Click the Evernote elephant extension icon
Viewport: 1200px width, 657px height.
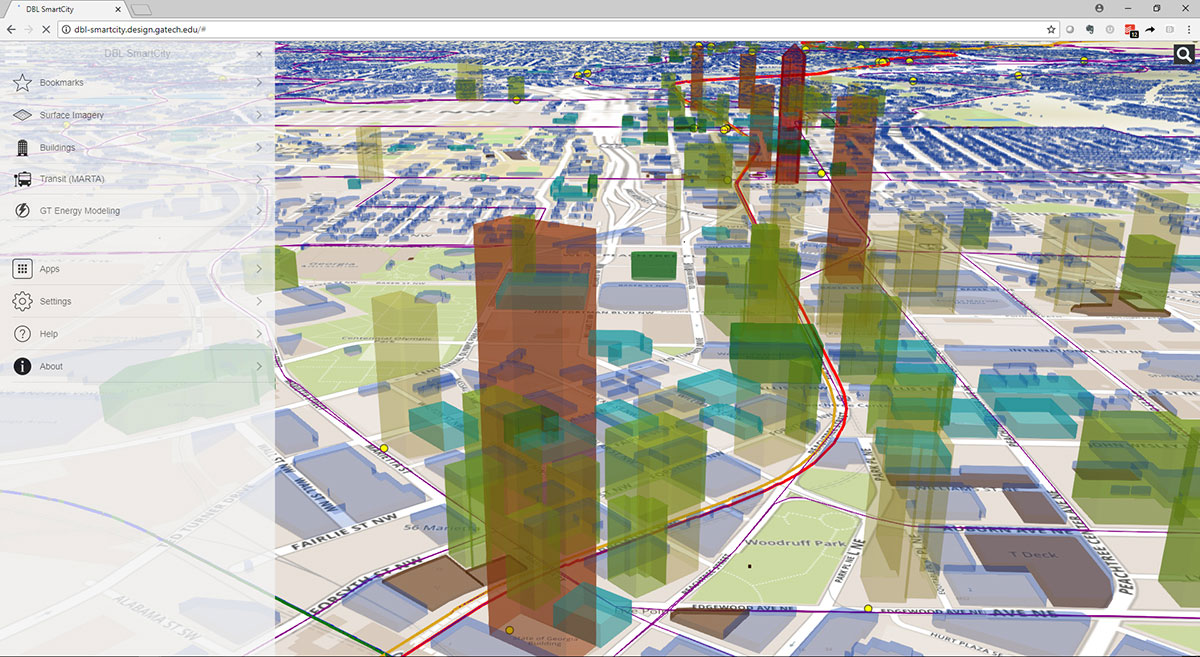click(1090, 30)
